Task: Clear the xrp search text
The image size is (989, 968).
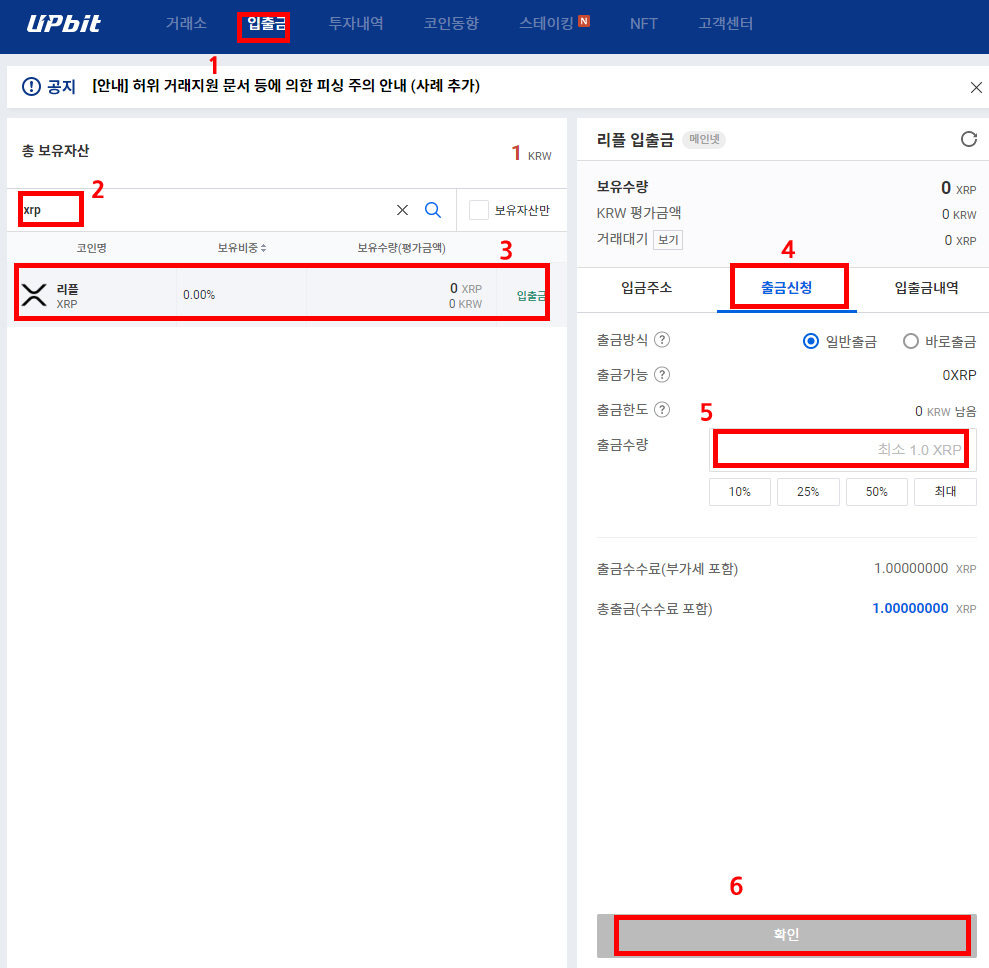Action: pos(402,210)
